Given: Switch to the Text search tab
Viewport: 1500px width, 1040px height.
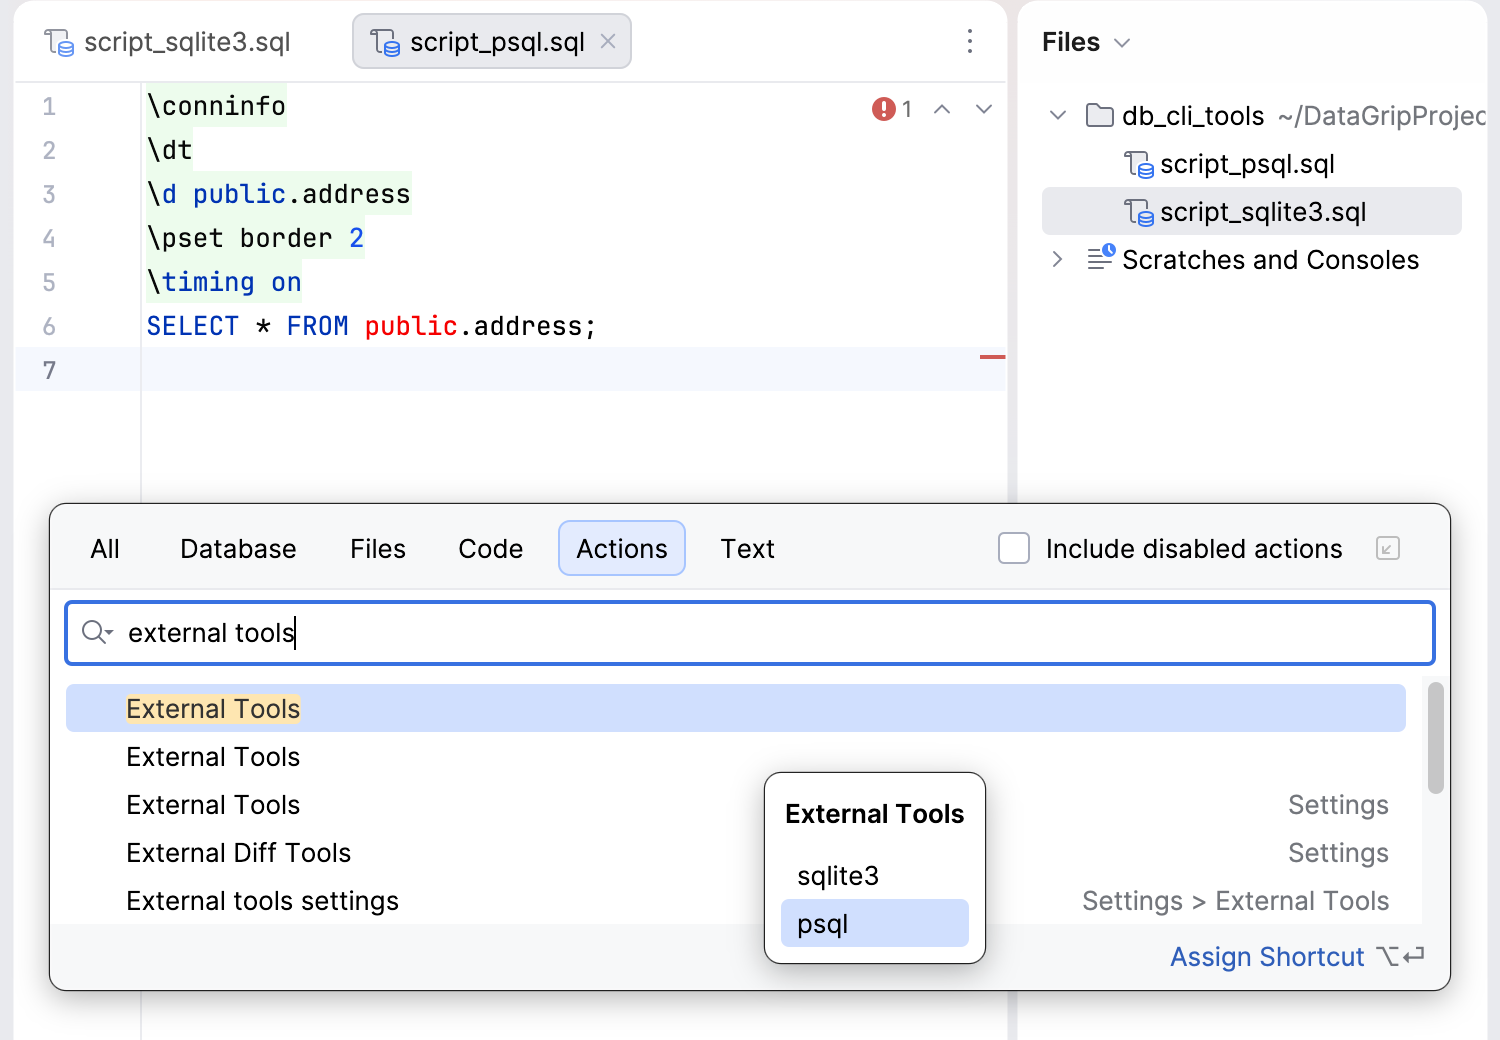Looking at the screenshot, I should 747,548.
